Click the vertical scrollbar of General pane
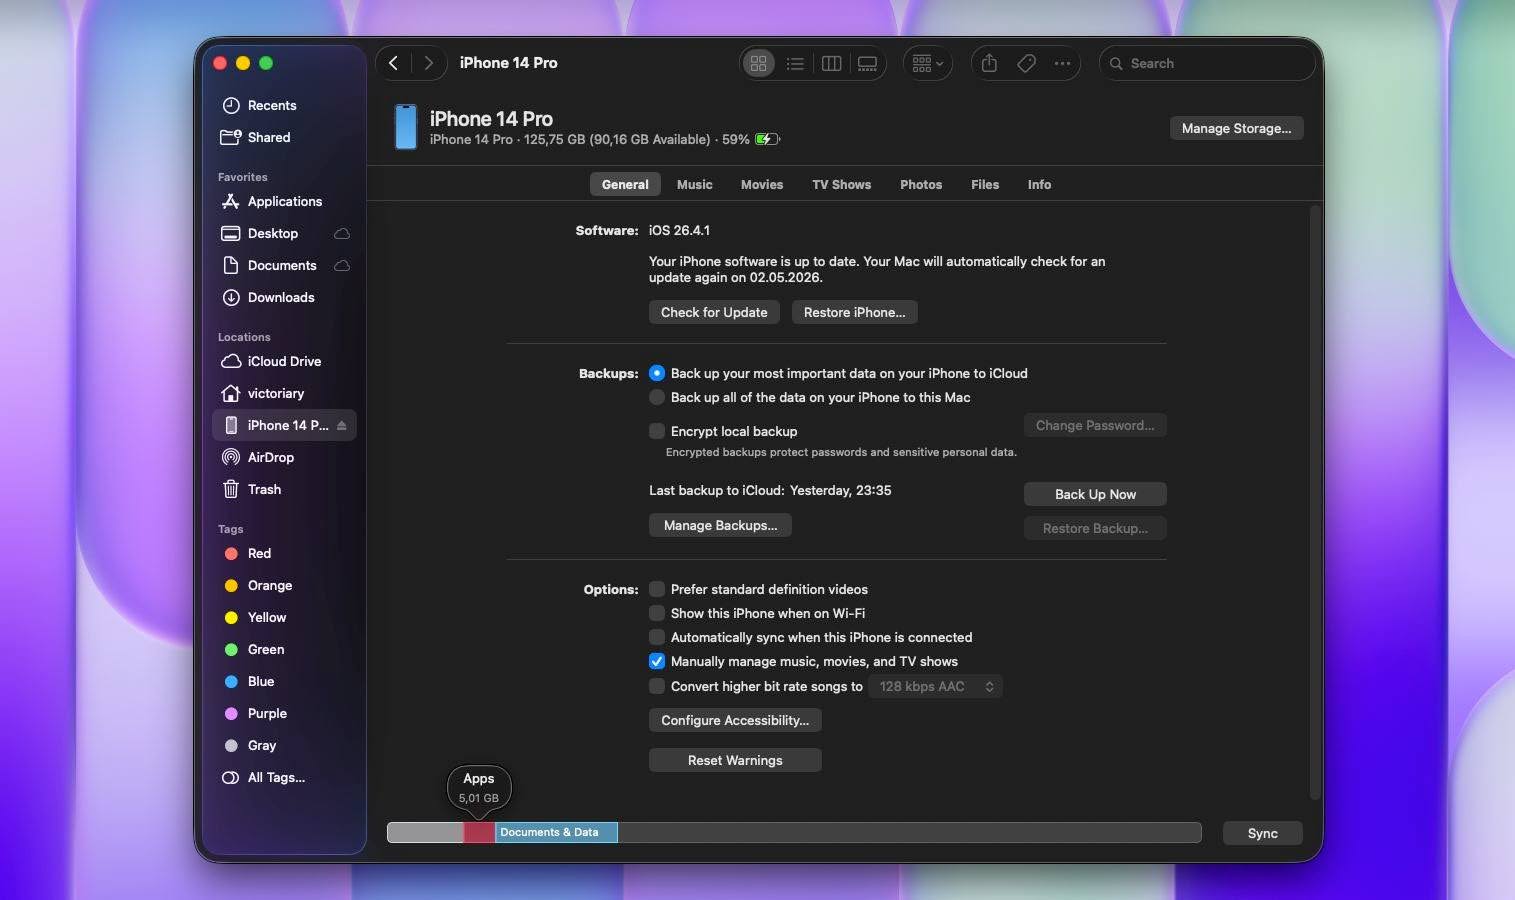 [x=1316, y=501]
